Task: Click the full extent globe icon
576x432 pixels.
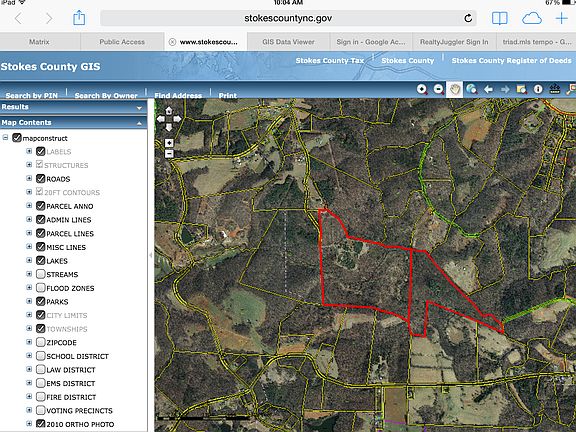Action: coord(471,89)
